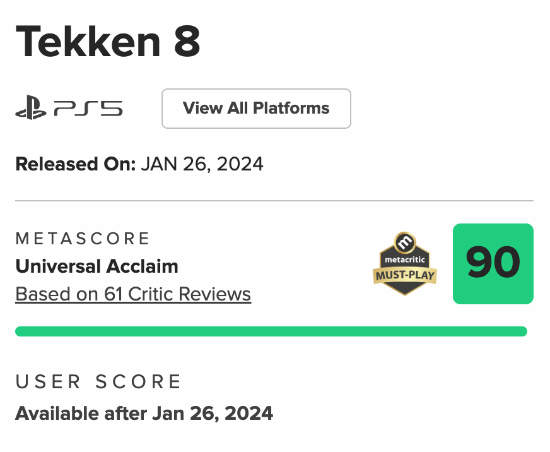
Task: Open Based on 61 Critic Reviews link
Action: [x=133, y=294]
